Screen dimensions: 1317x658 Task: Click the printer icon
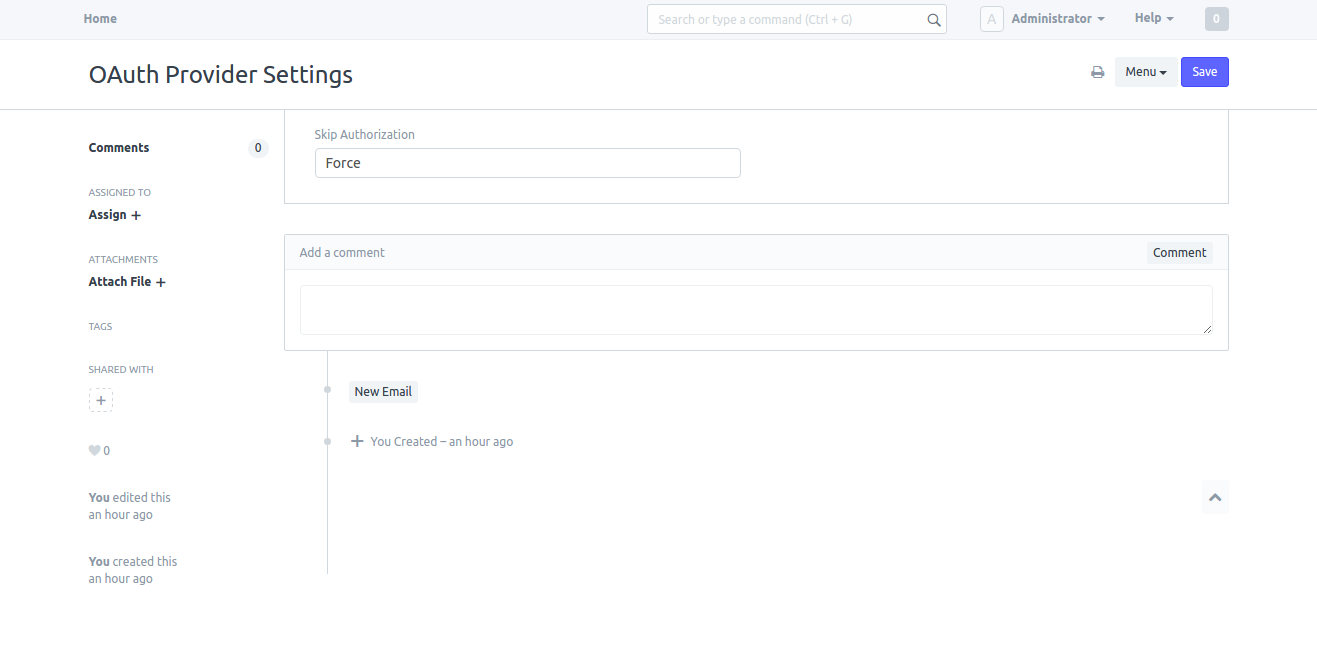(1097, 72)
